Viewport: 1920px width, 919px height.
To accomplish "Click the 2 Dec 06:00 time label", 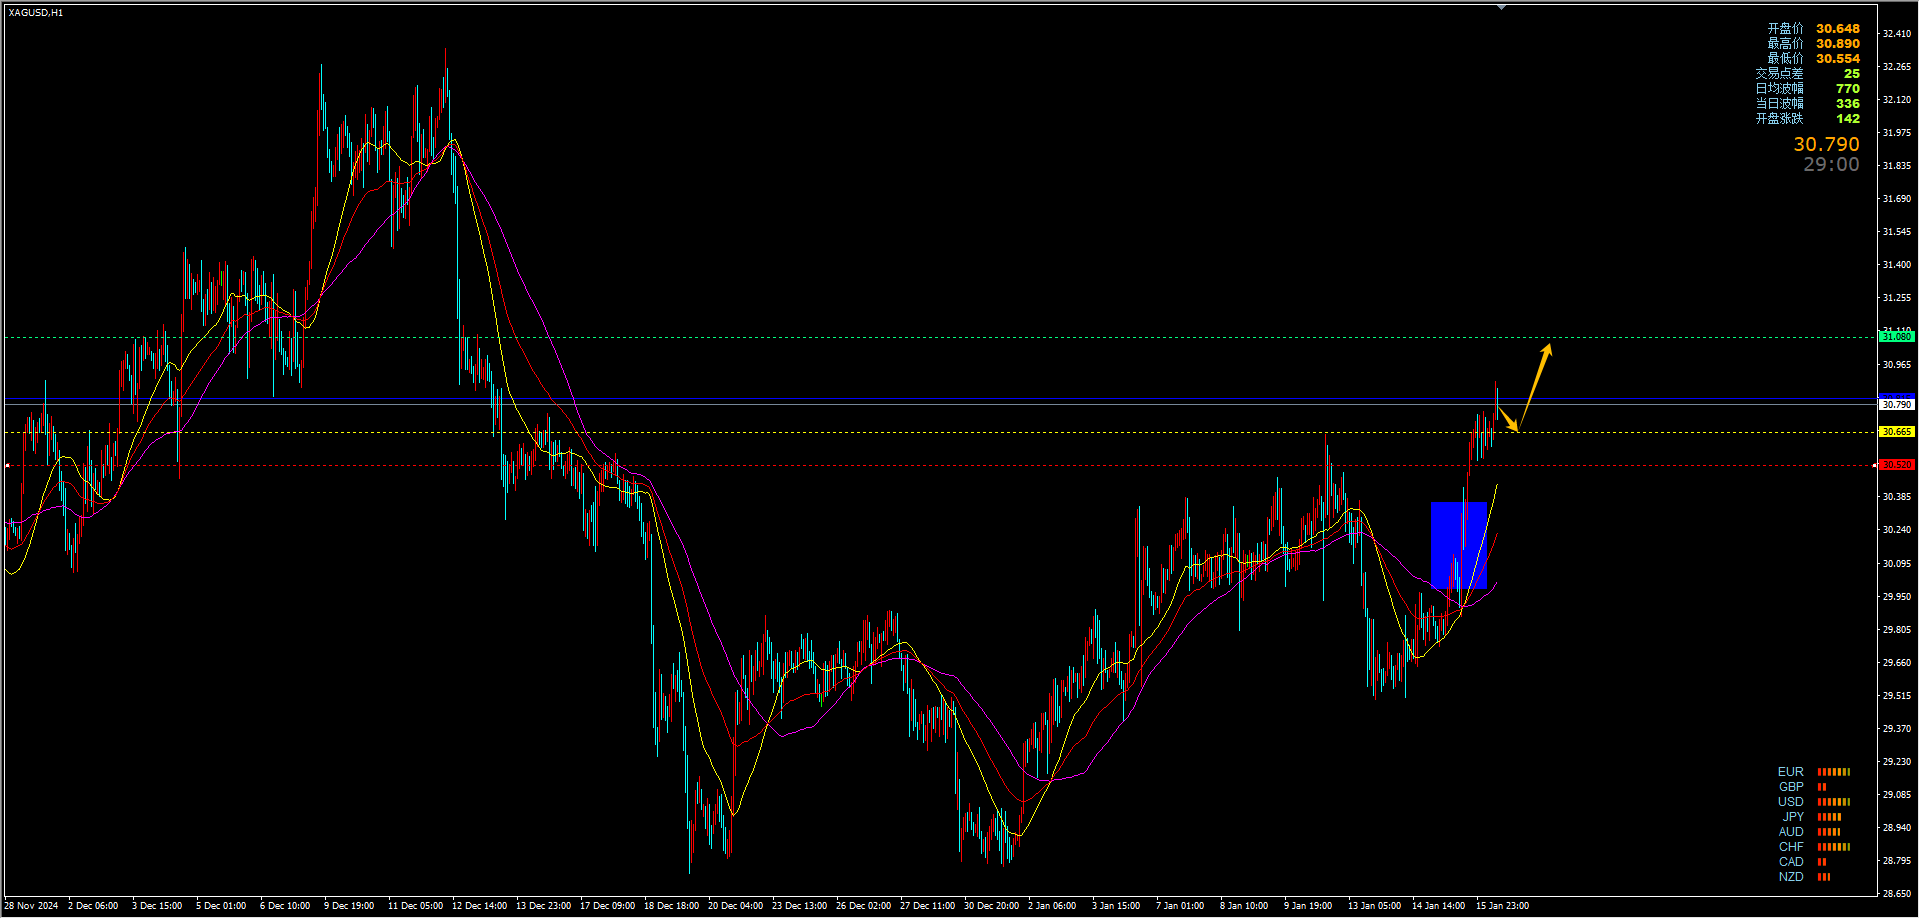I will [93, 906].
